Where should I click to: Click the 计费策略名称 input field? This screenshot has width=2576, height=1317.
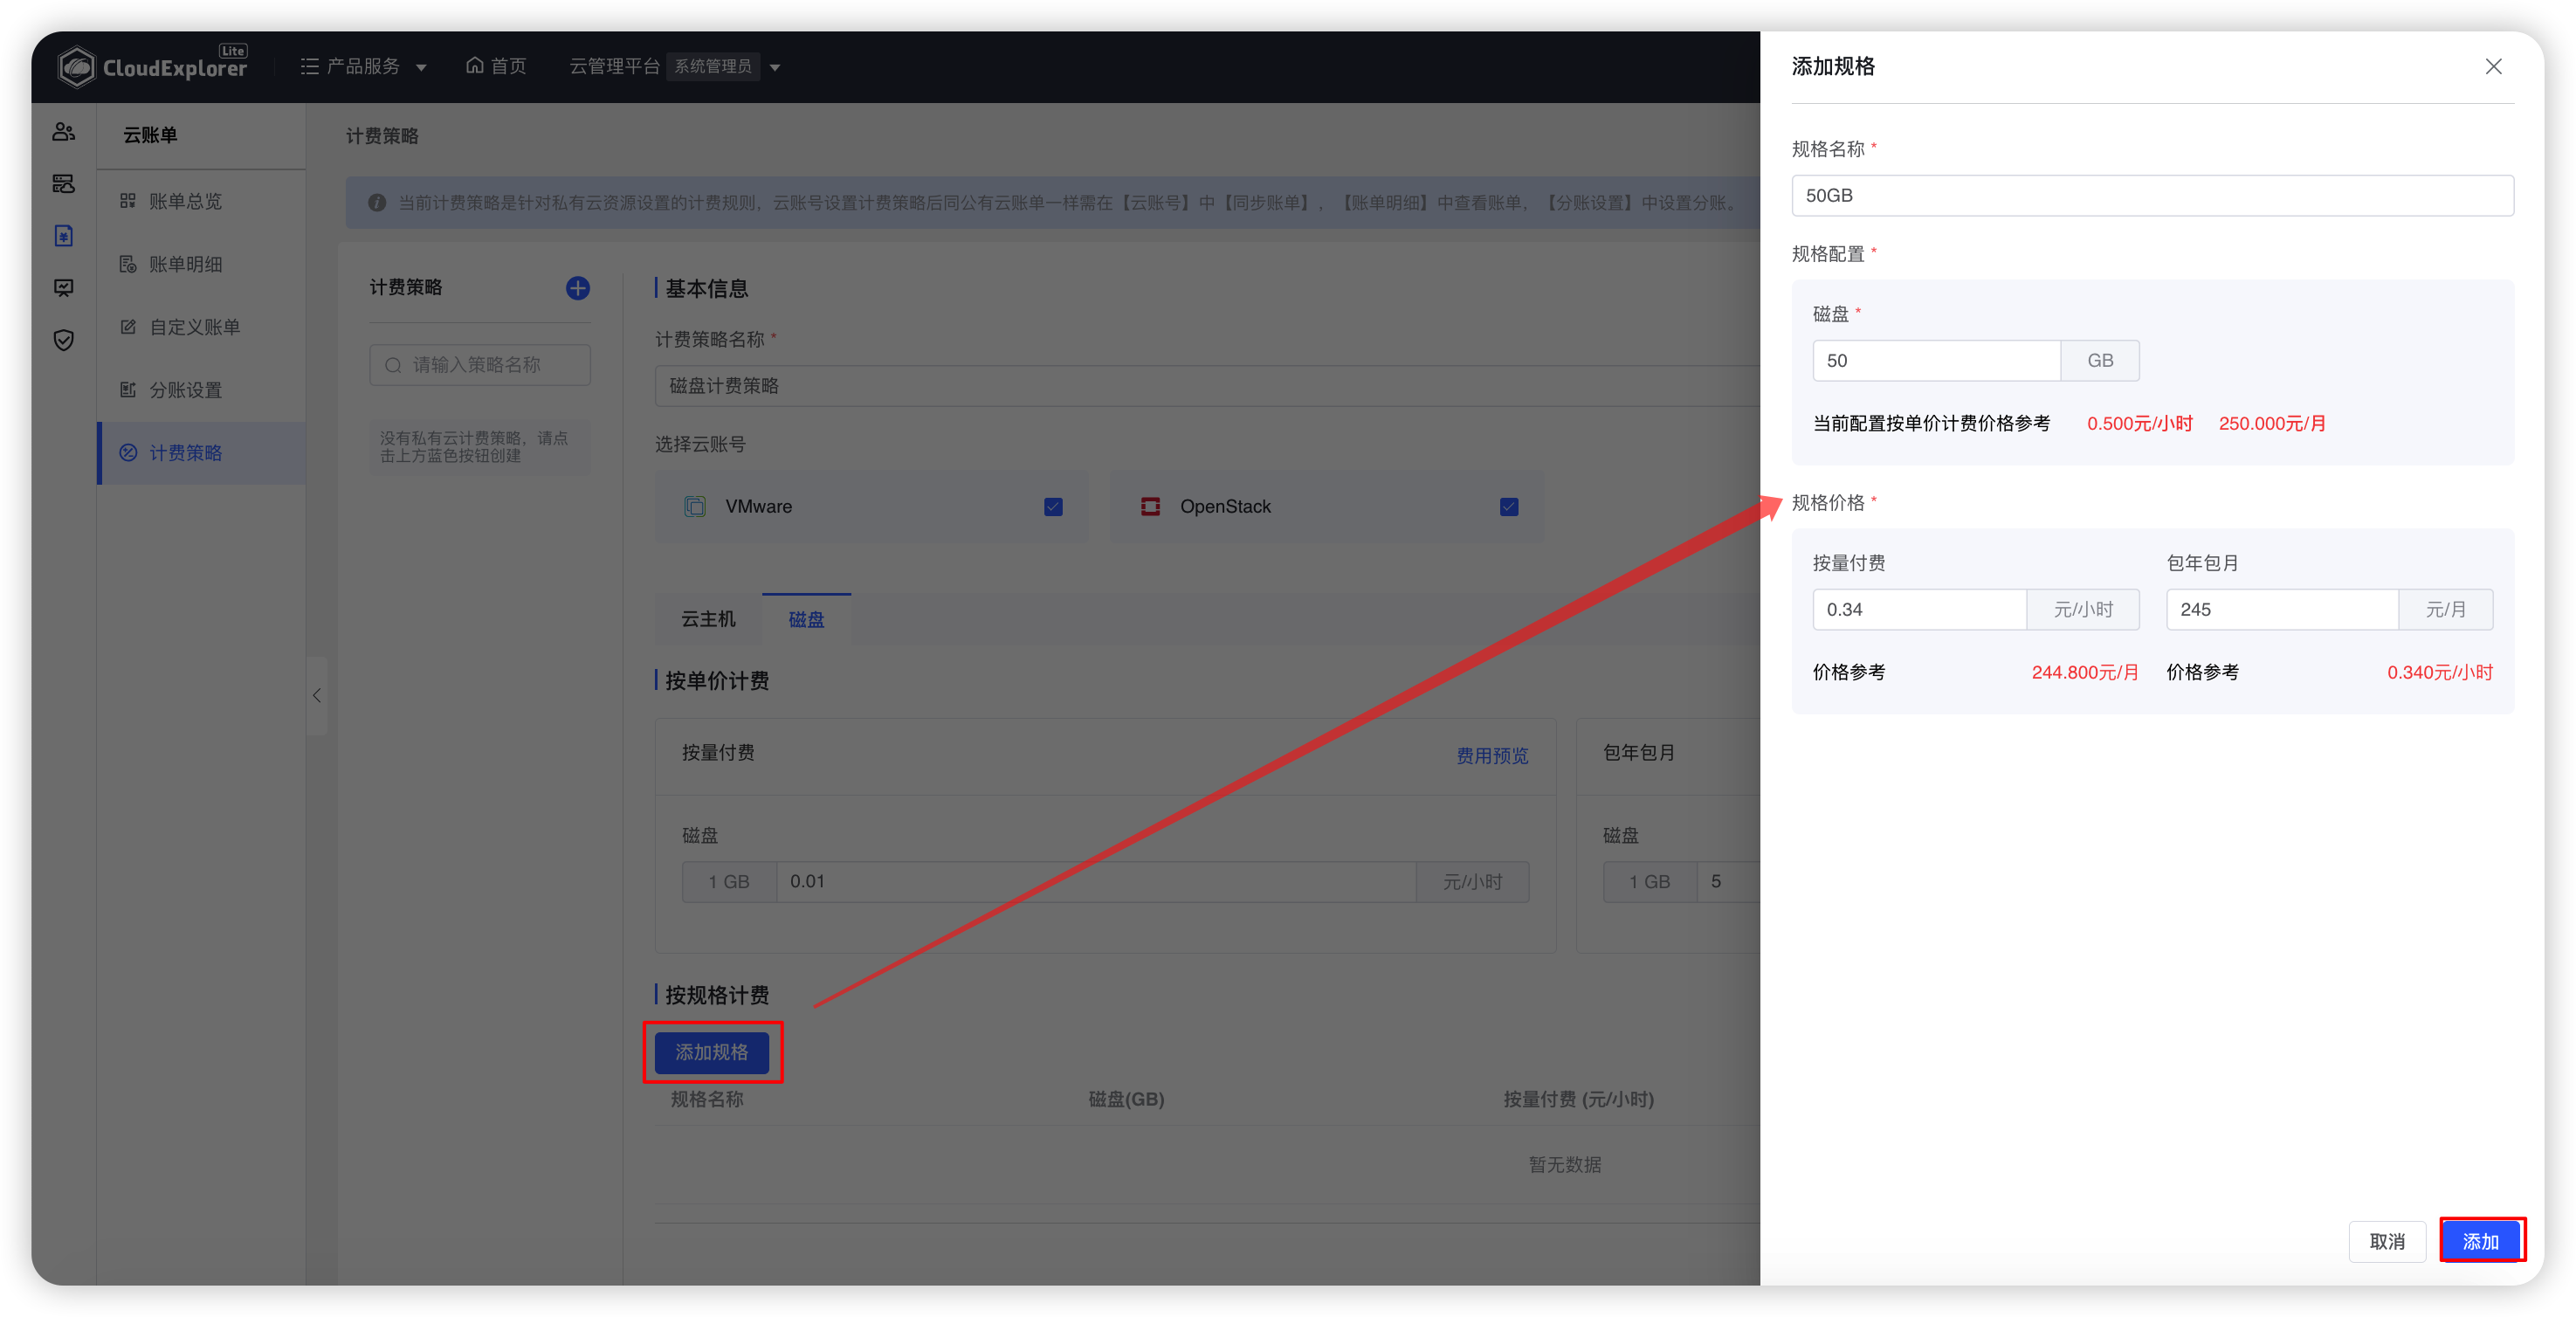click(1206, 386)
